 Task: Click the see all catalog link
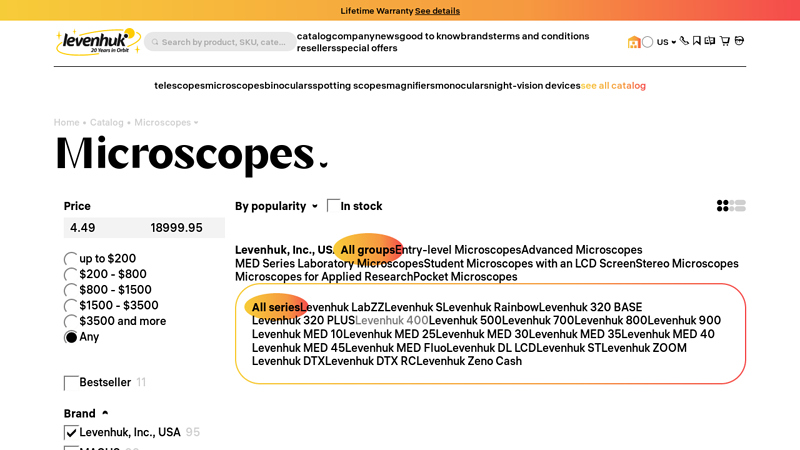coord(613,86)
